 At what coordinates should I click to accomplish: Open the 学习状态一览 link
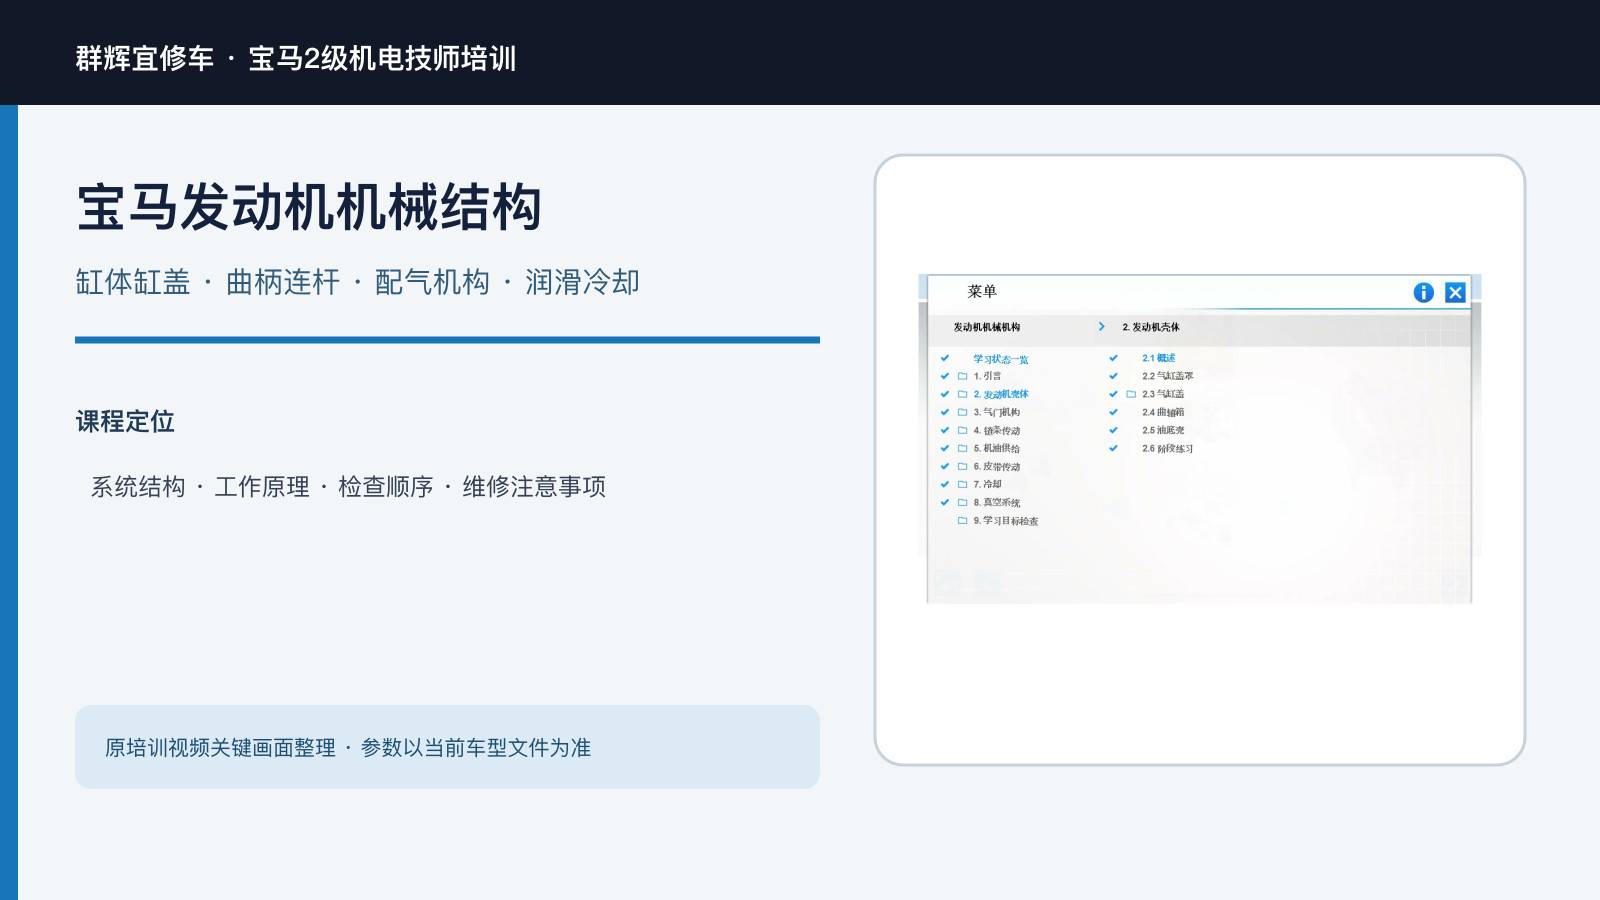click(1000, 359)
